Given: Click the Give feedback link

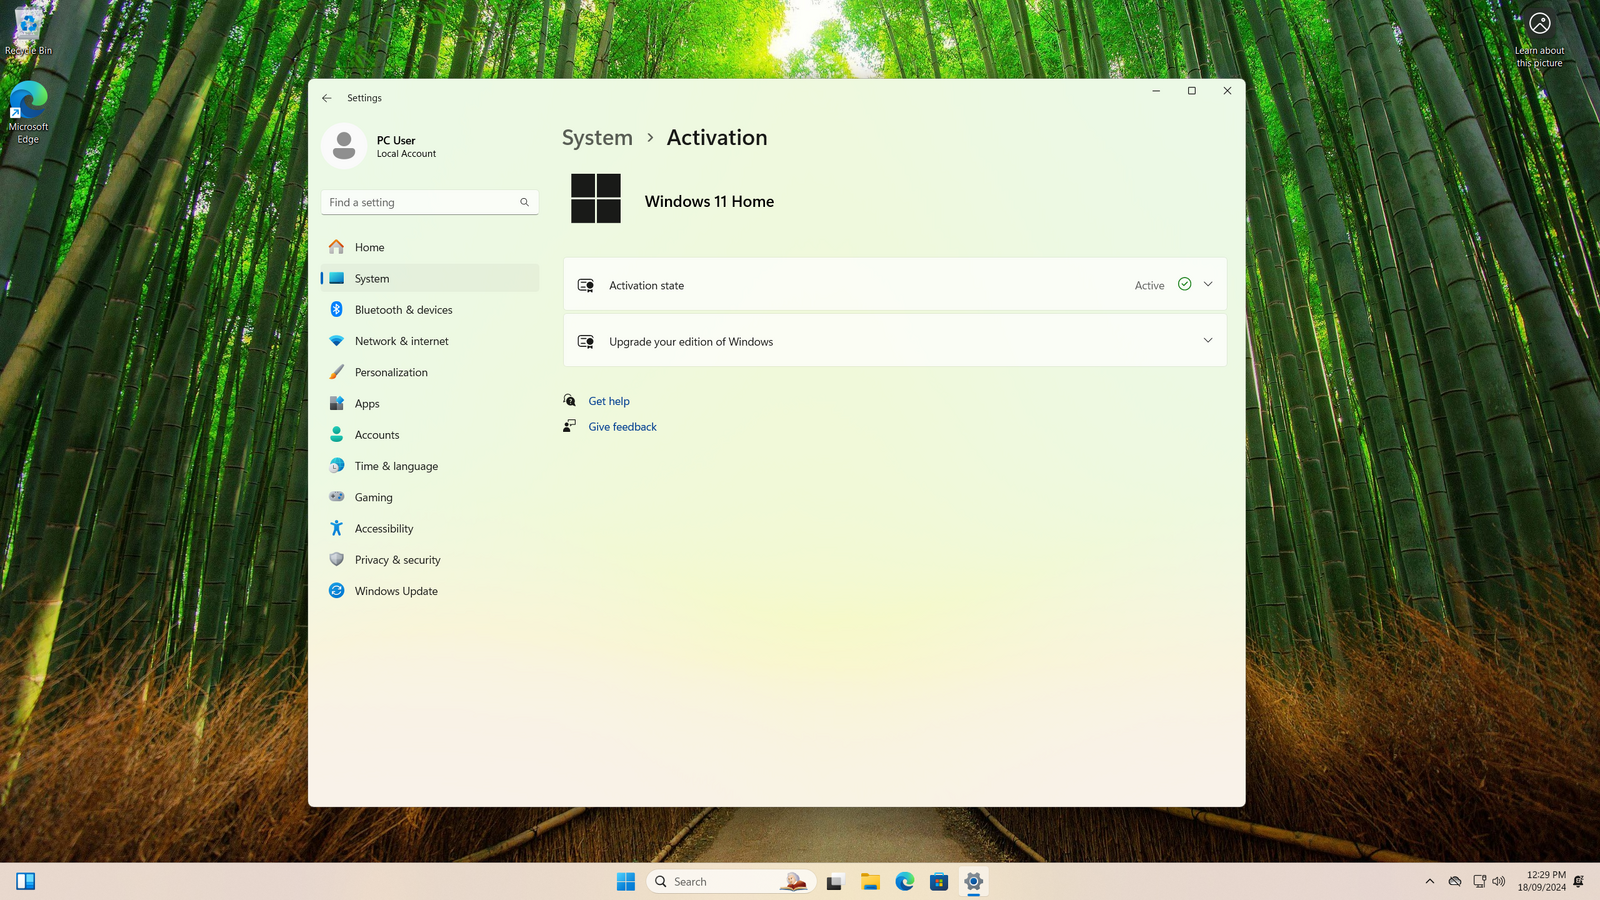Looking at the screenshot, I should click(x=622, y=426).
